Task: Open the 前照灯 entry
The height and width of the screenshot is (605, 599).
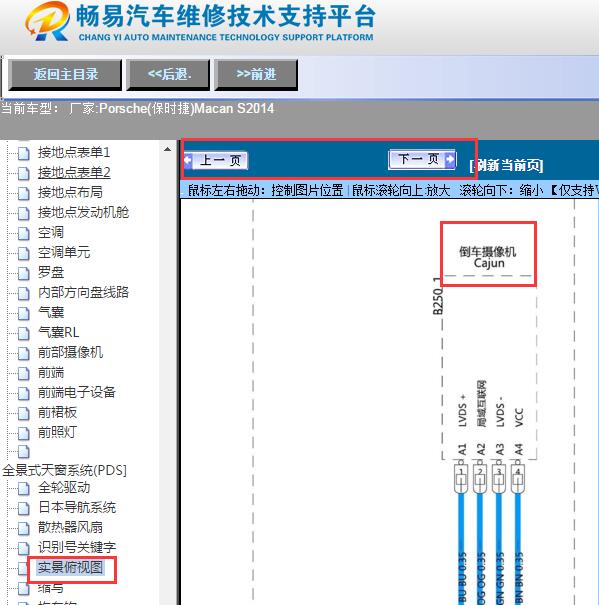Action: point(58,432)
